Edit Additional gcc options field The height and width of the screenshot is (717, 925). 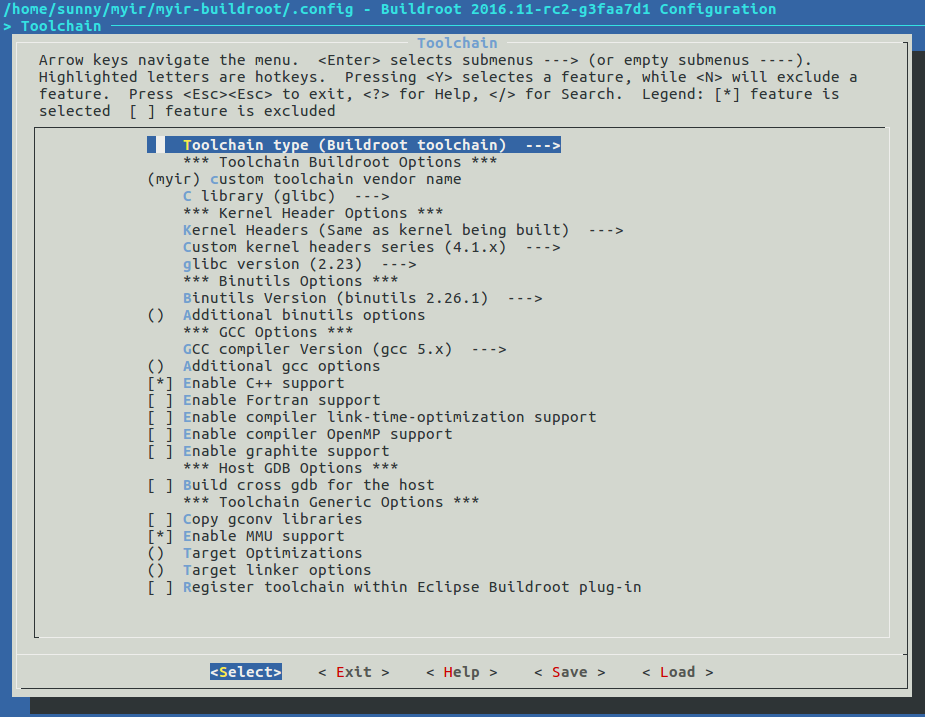pos(264,366)
